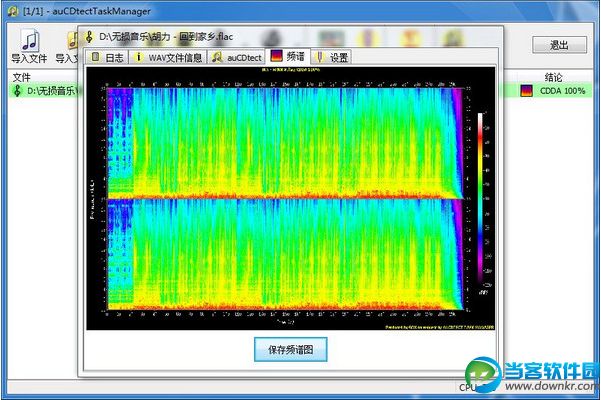Click the music icon in dialog title bar
The height and width of the screenshot is (400, 601).
89,36
